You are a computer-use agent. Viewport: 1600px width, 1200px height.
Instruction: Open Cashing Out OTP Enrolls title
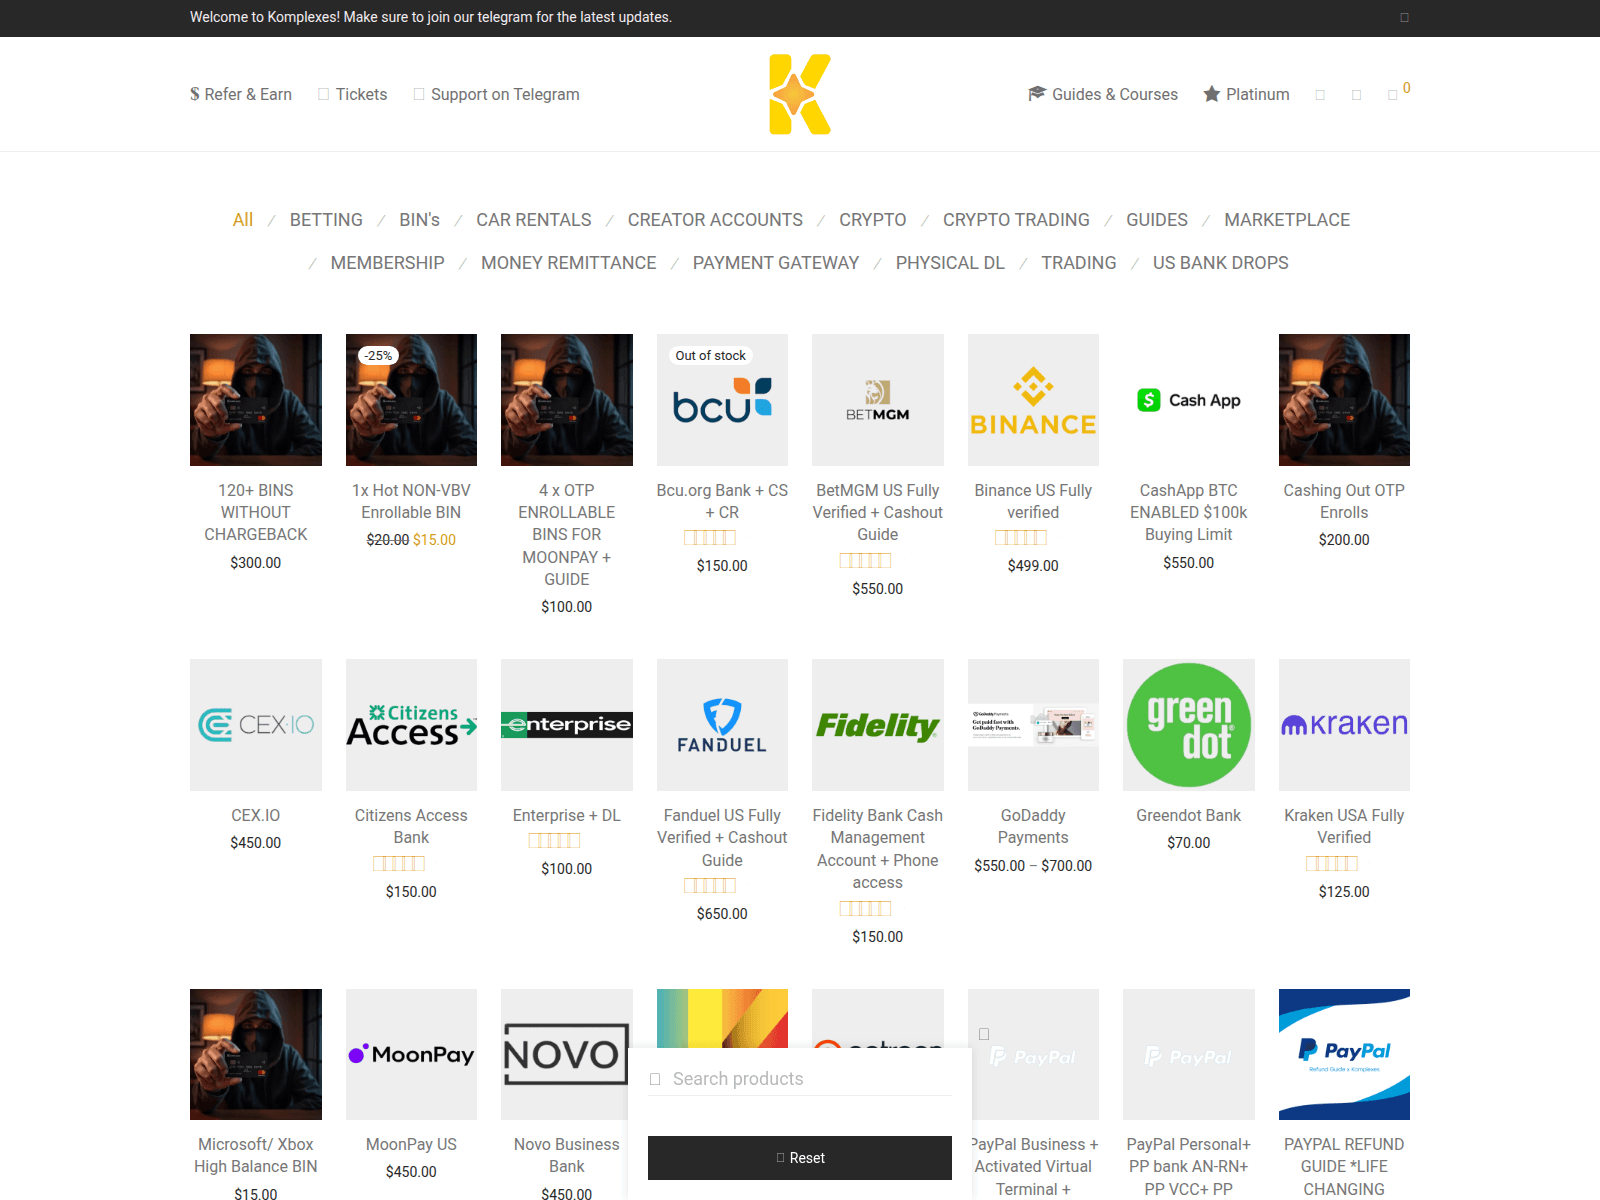1344,501
